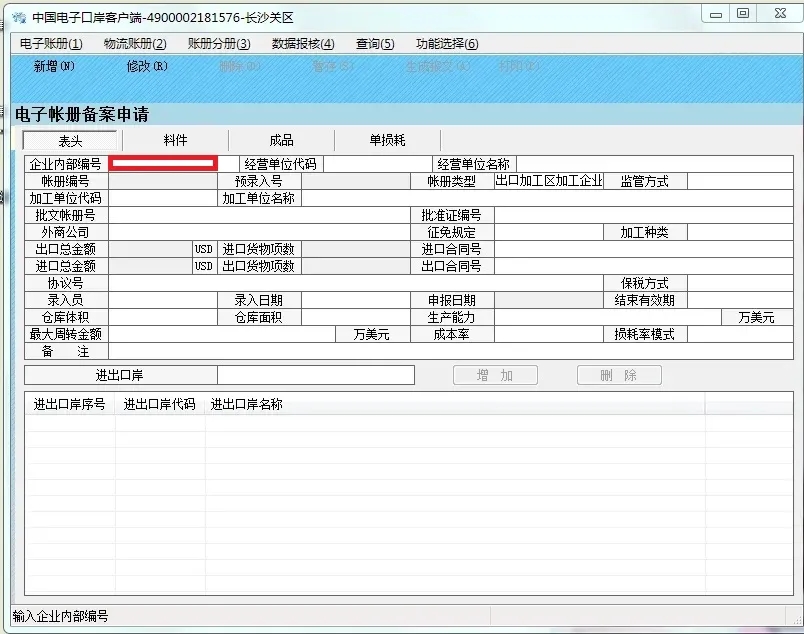Open the 物流账册 menu
Image resolution: width=804 pixels, height=634 pixels.
[134, 44]
